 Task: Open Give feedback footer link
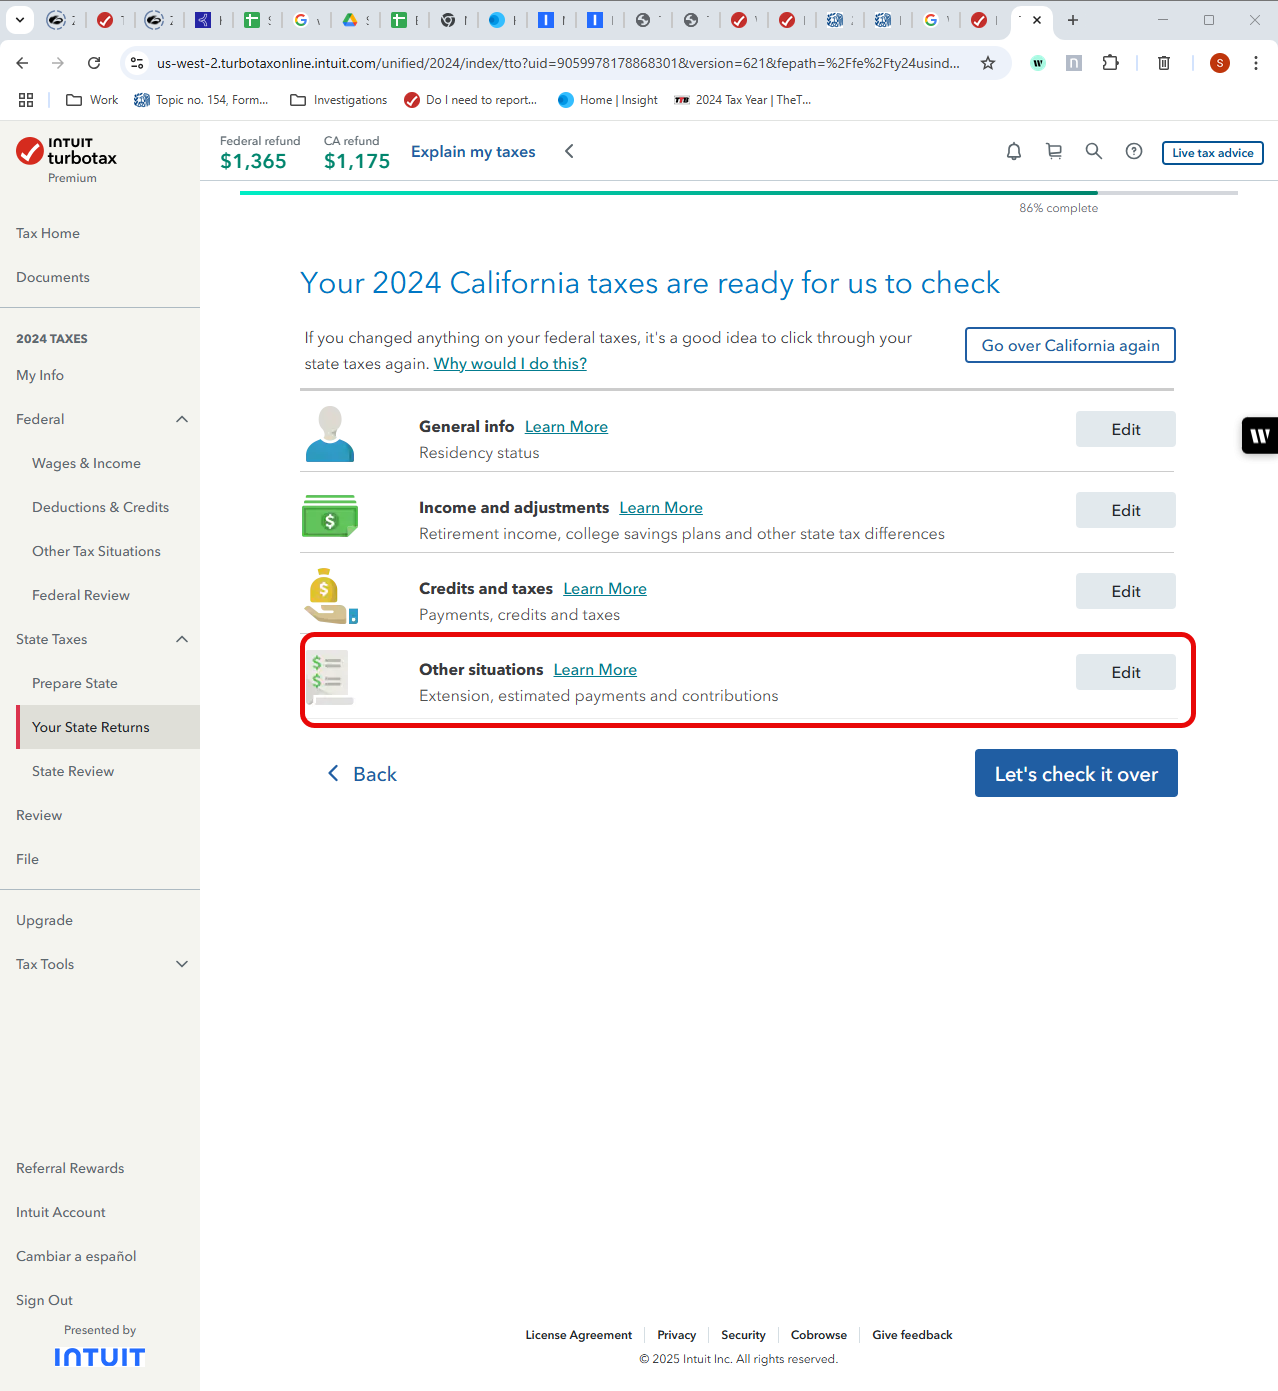[912, 1335]
